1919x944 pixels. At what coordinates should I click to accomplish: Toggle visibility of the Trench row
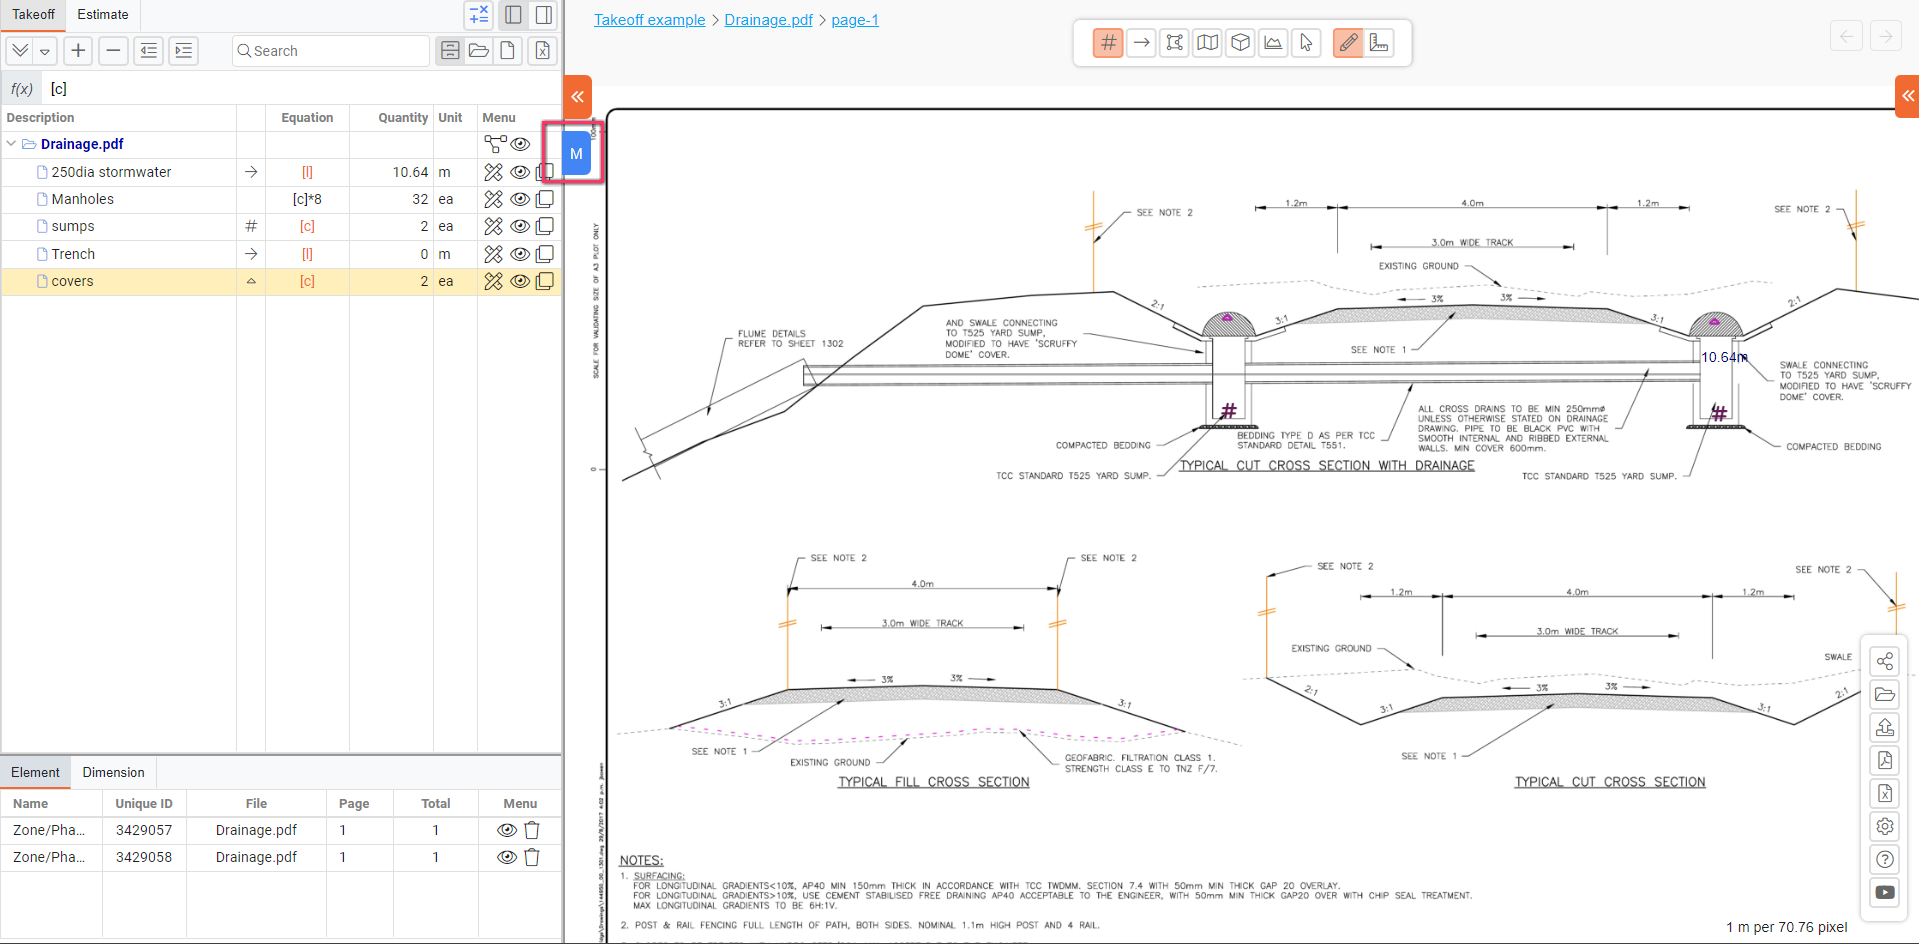pyautogui.click(x=520, y=254)
